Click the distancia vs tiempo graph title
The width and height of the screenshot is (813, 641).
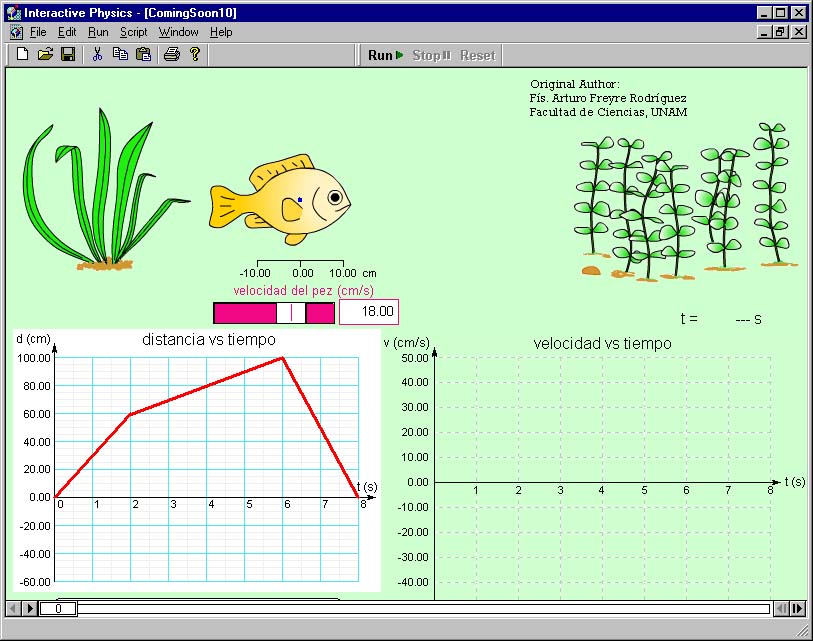click(x=208, y=340)
